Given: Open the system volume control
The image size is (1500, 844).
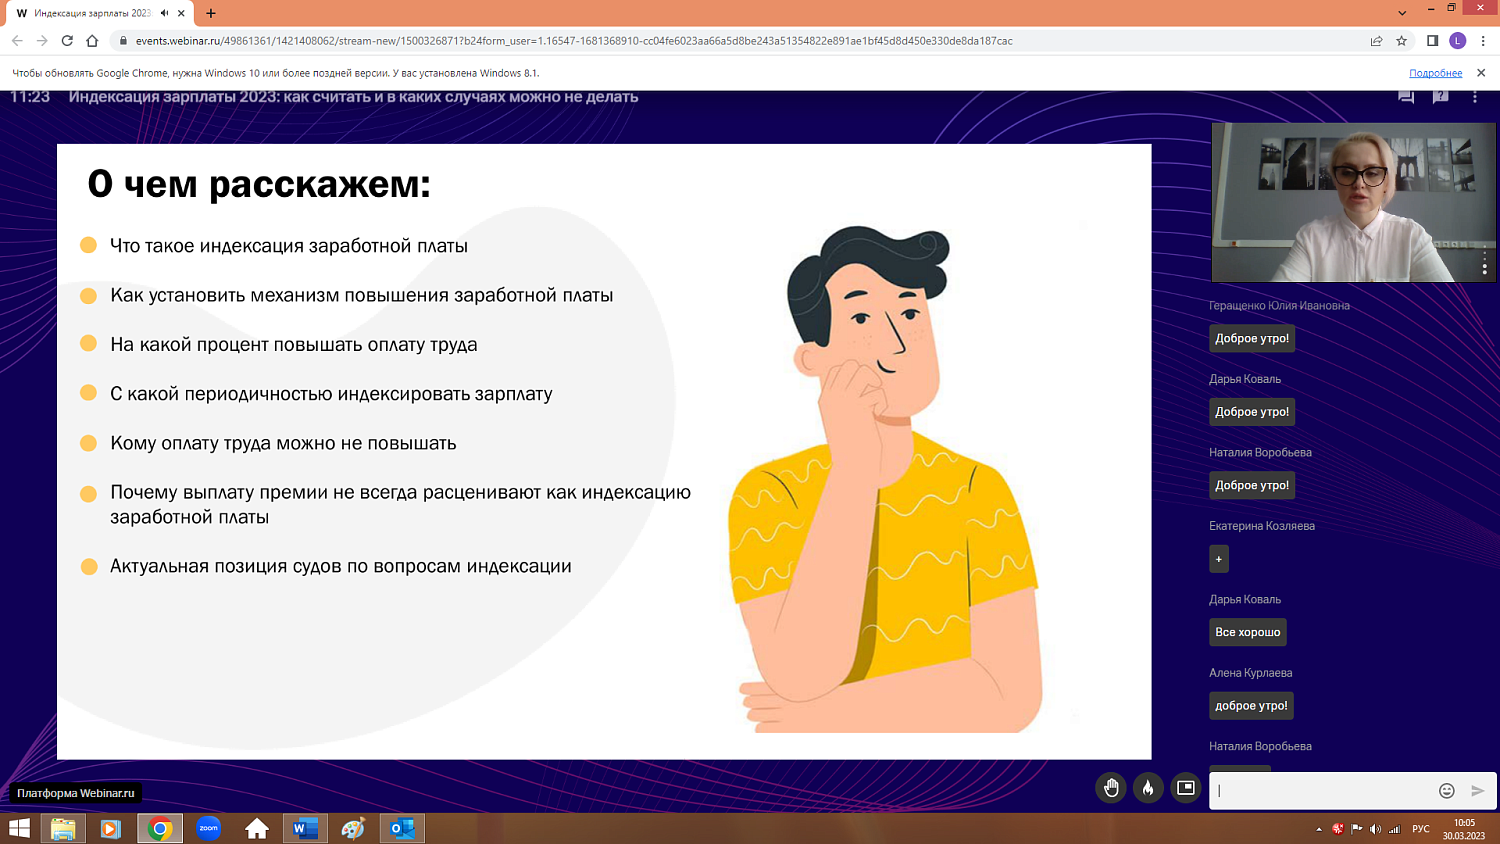Looking at the screenshot, I should (1375, 829).
